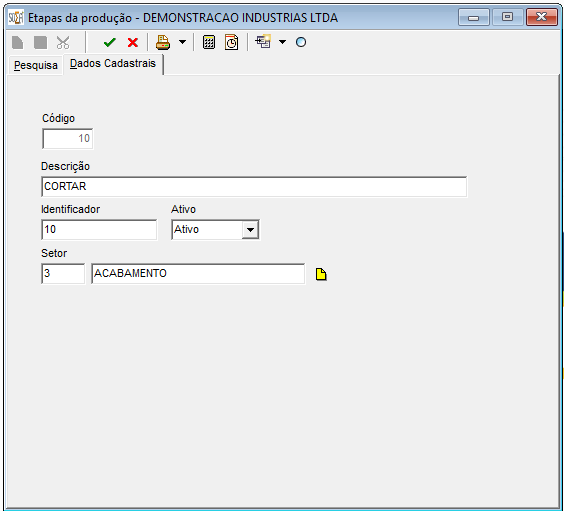Confirm with the green checkmark icon

[109, 42]
